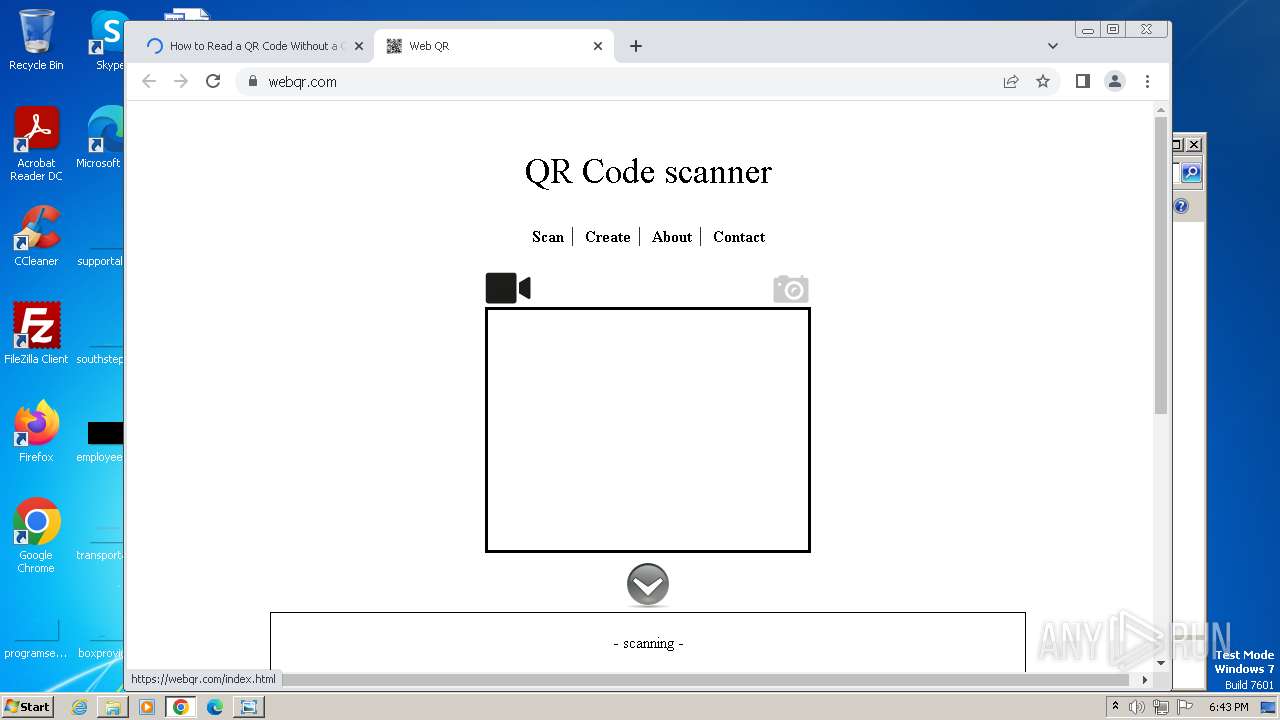Click the horizontal scrollbar right arrow
This screenshot has width=1280, height=720.
(x=1145, y=680)
